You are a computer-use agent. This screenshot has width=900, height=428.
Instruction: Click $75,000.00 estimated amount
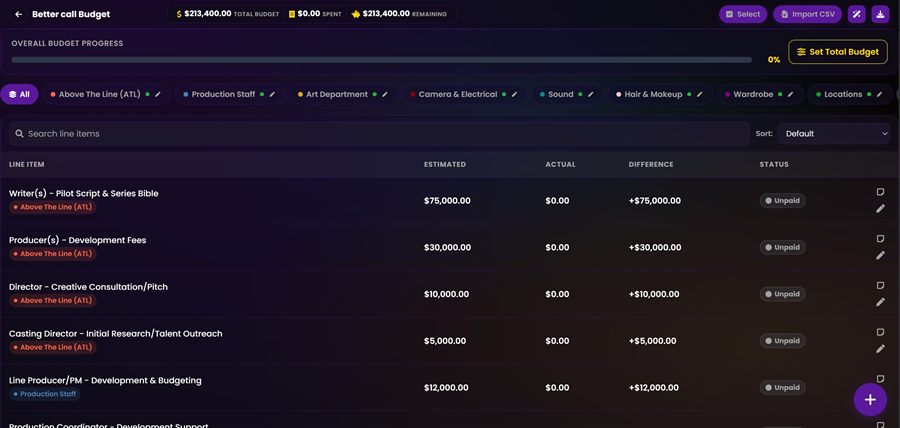[447, 201]
